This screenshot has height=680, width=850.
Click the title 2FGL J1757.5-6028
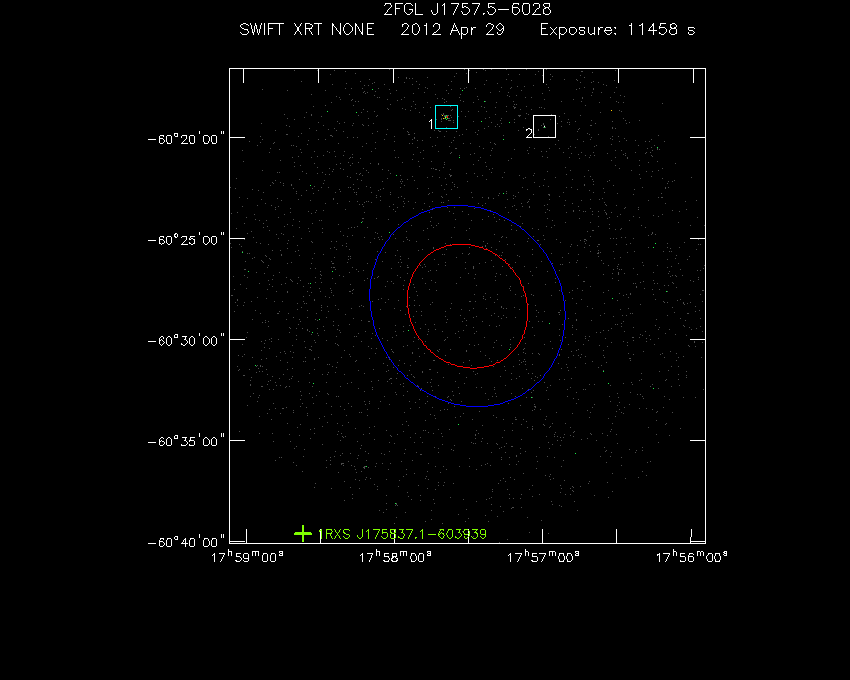coord(467,9)
